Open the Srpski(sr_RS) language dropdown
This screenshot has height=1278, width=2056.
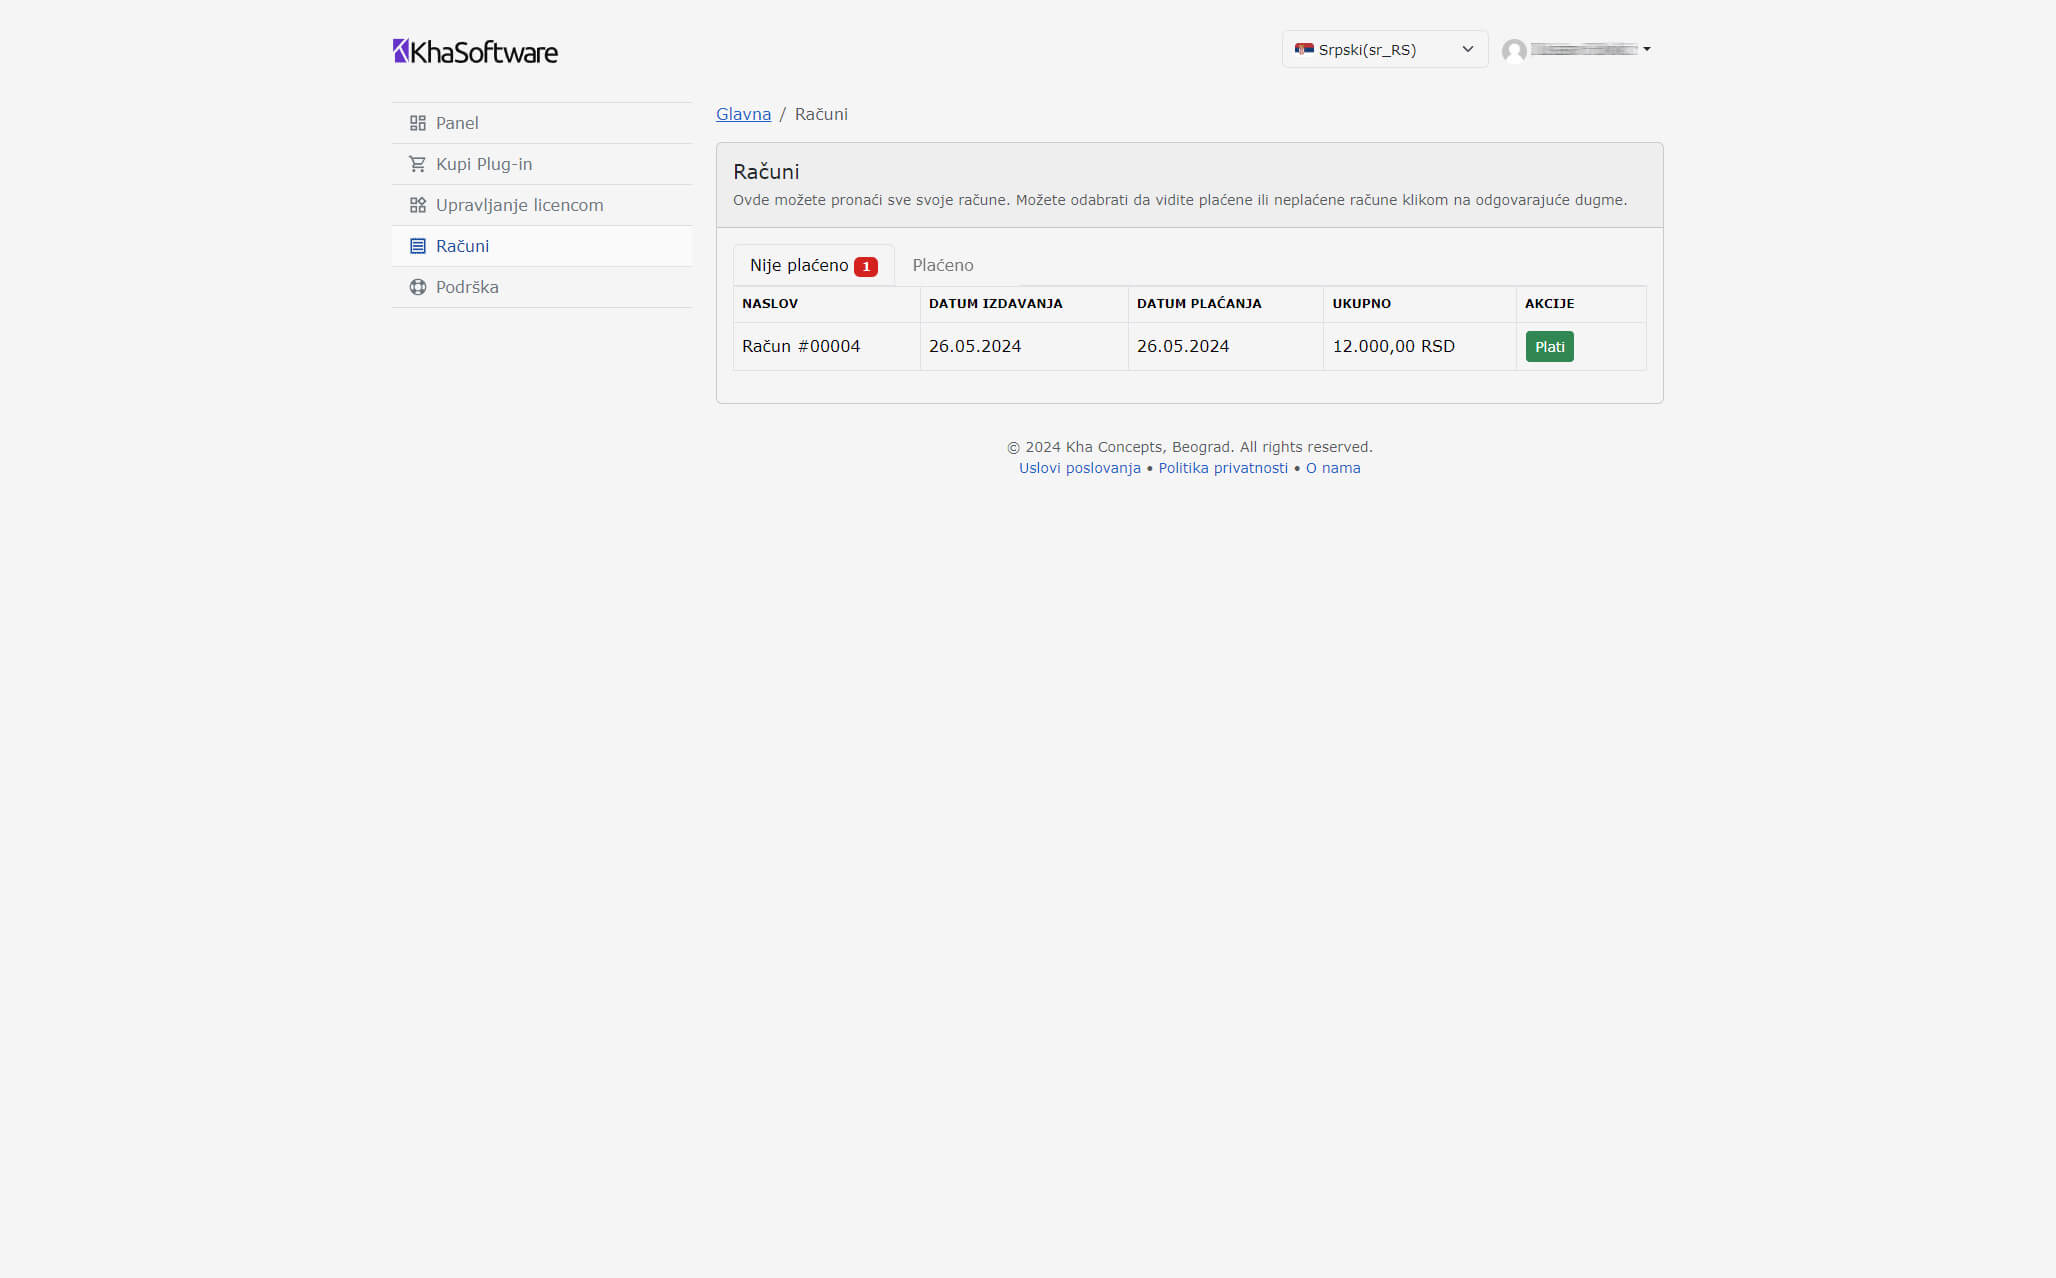click(x=1385, y=49)
